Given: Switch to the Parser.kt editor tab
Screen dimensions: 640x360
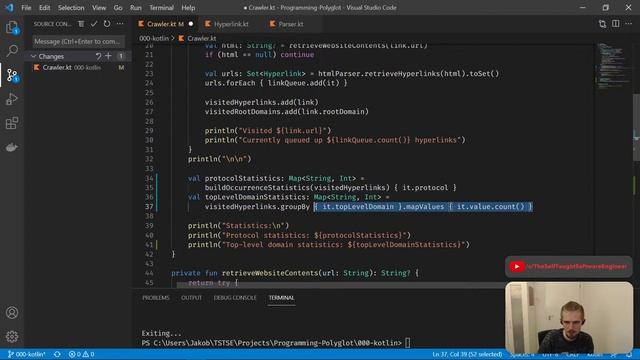Looking at the screenshot, I should click(291, 24).
